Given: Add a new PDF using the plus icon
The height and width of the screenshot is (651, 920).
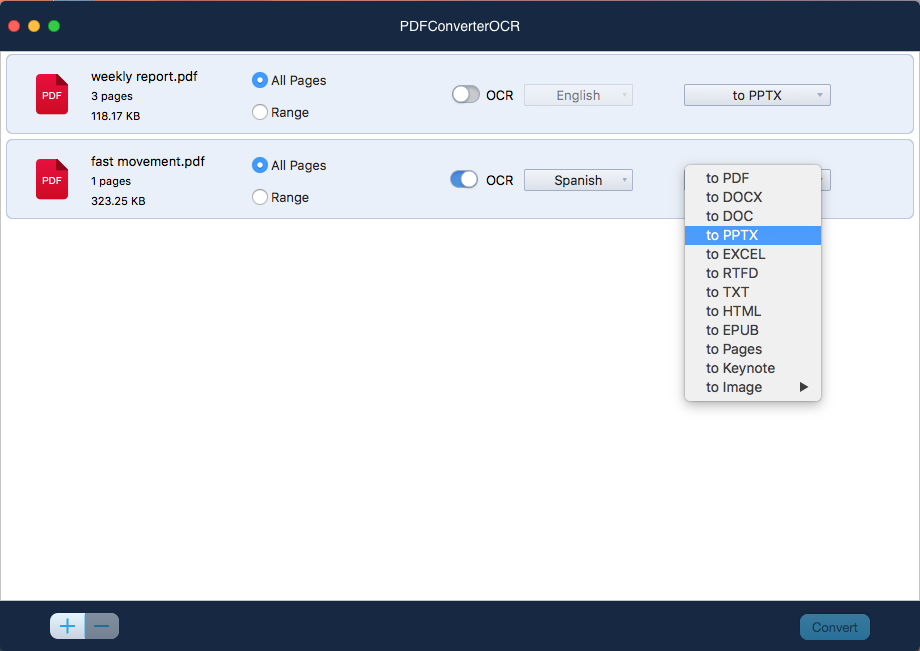Looking at the screenshot, I should pyautogui.click(x=67, y=625).
